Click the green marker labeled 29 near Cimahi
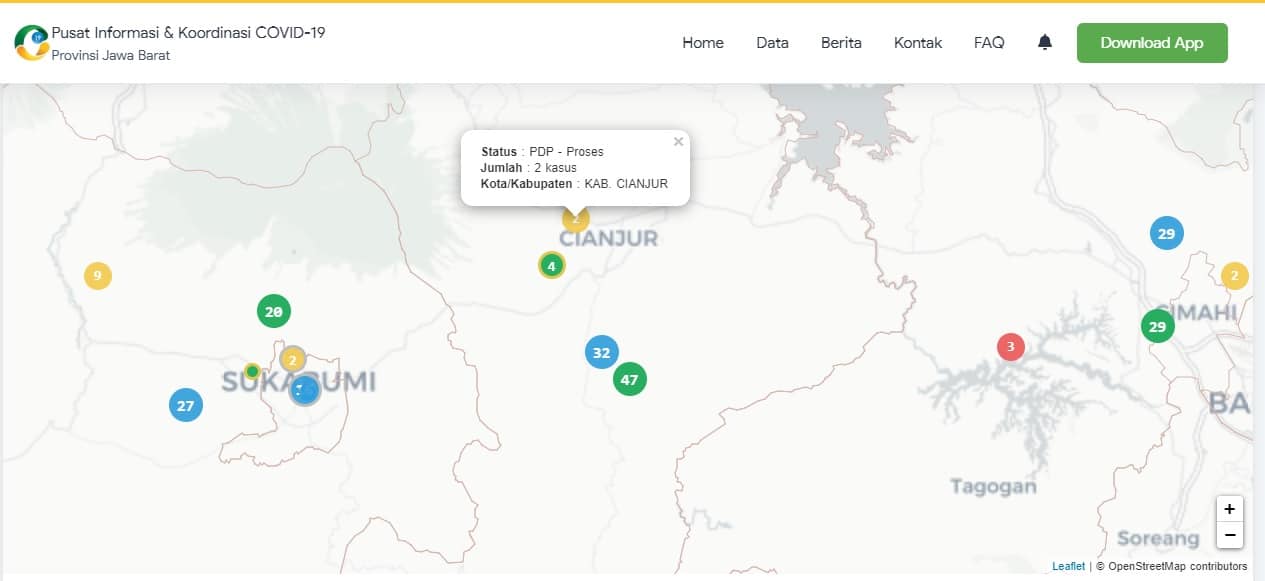Screen dimensions: 1265x581 point(1158,326)
